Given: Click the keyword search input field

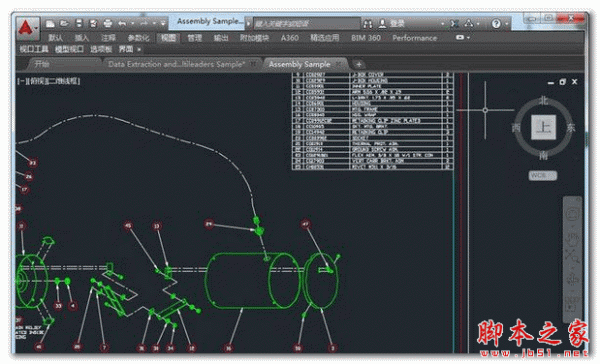Looking at the screenshot, I should tap(307, 24).
